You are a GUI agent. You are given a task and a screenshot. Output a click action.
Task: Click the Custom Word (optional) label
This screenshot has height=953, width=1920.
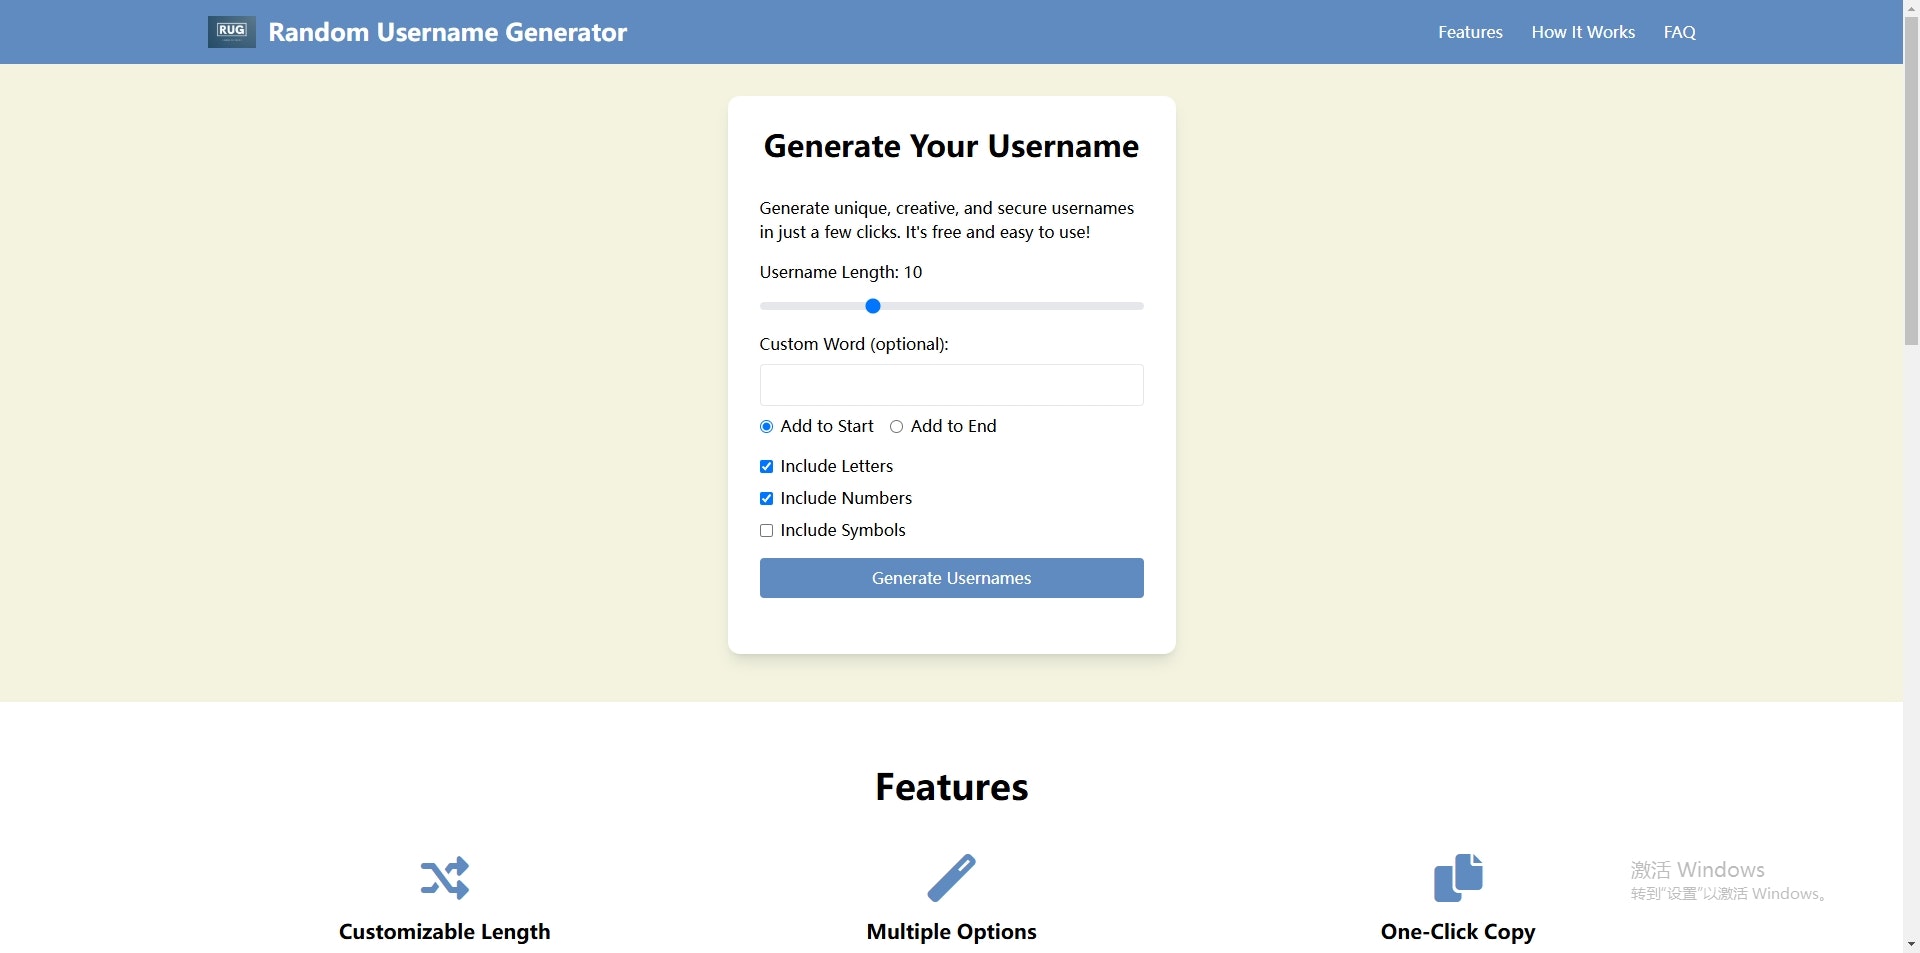click(854, 344)
